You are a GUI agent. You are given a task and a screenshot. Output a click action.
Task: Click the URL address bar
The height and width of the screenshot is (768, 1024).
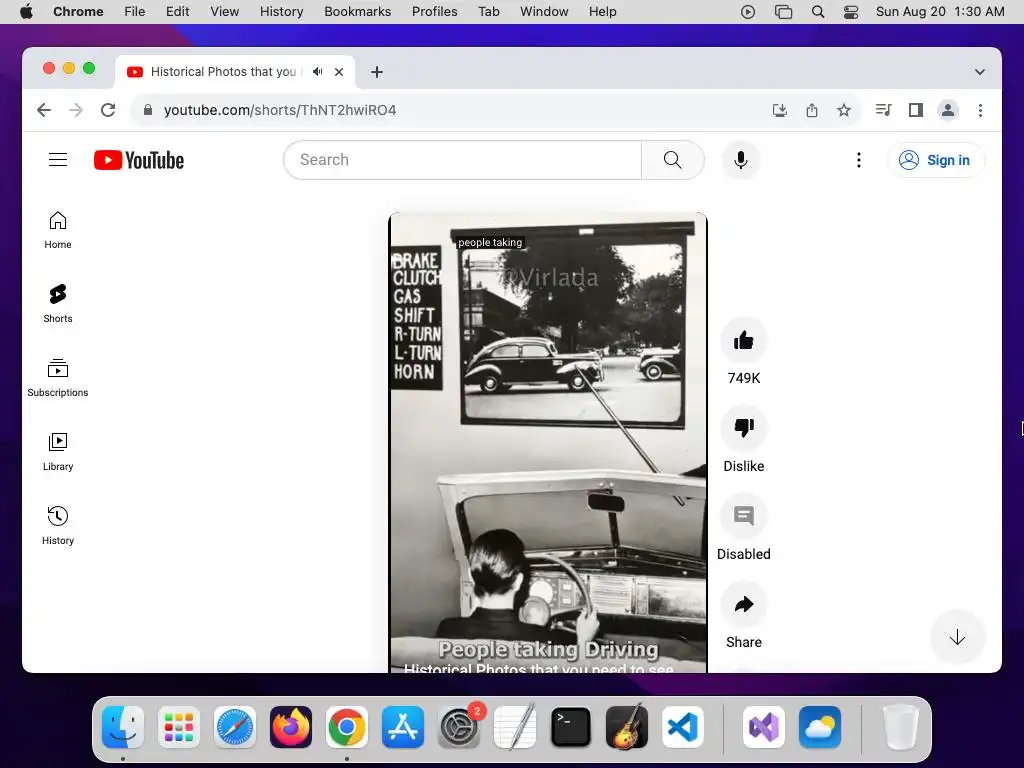click(451, 110)
